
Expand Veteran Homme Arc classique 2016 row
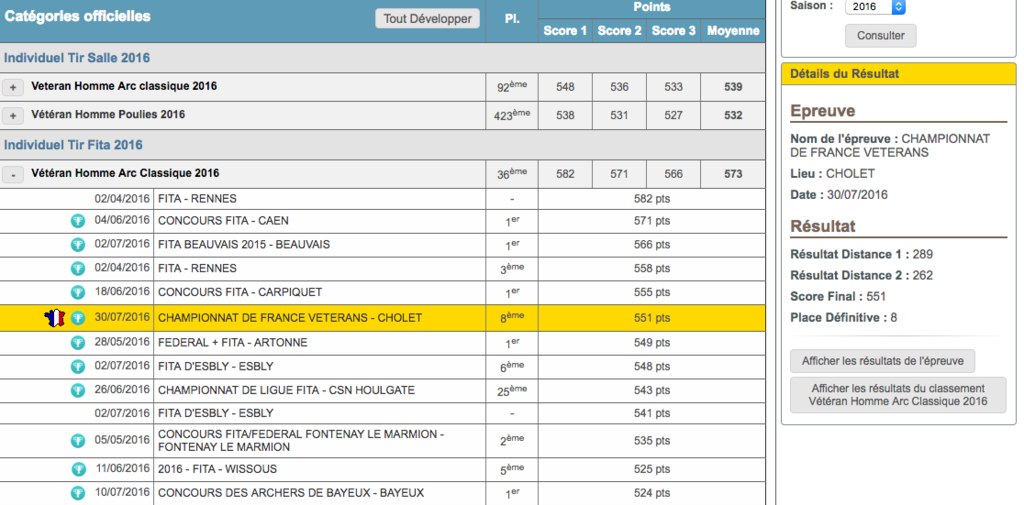13,87
